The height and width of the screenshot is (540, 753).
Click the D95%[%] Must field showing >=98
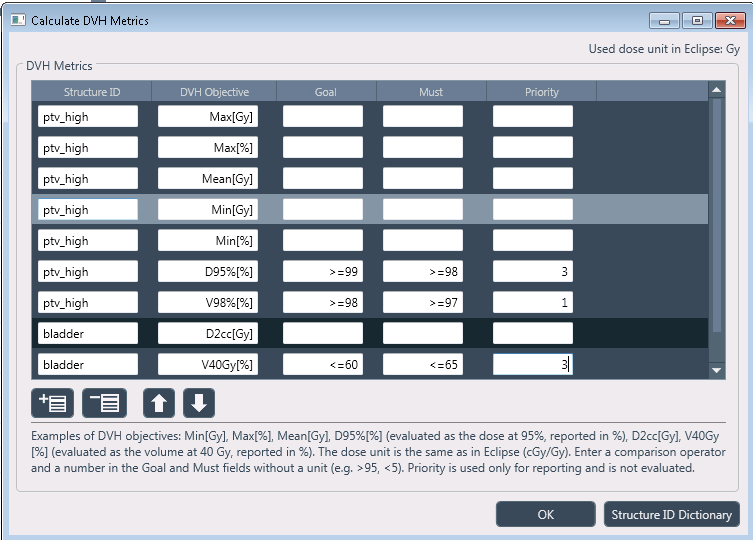(423, 271)
